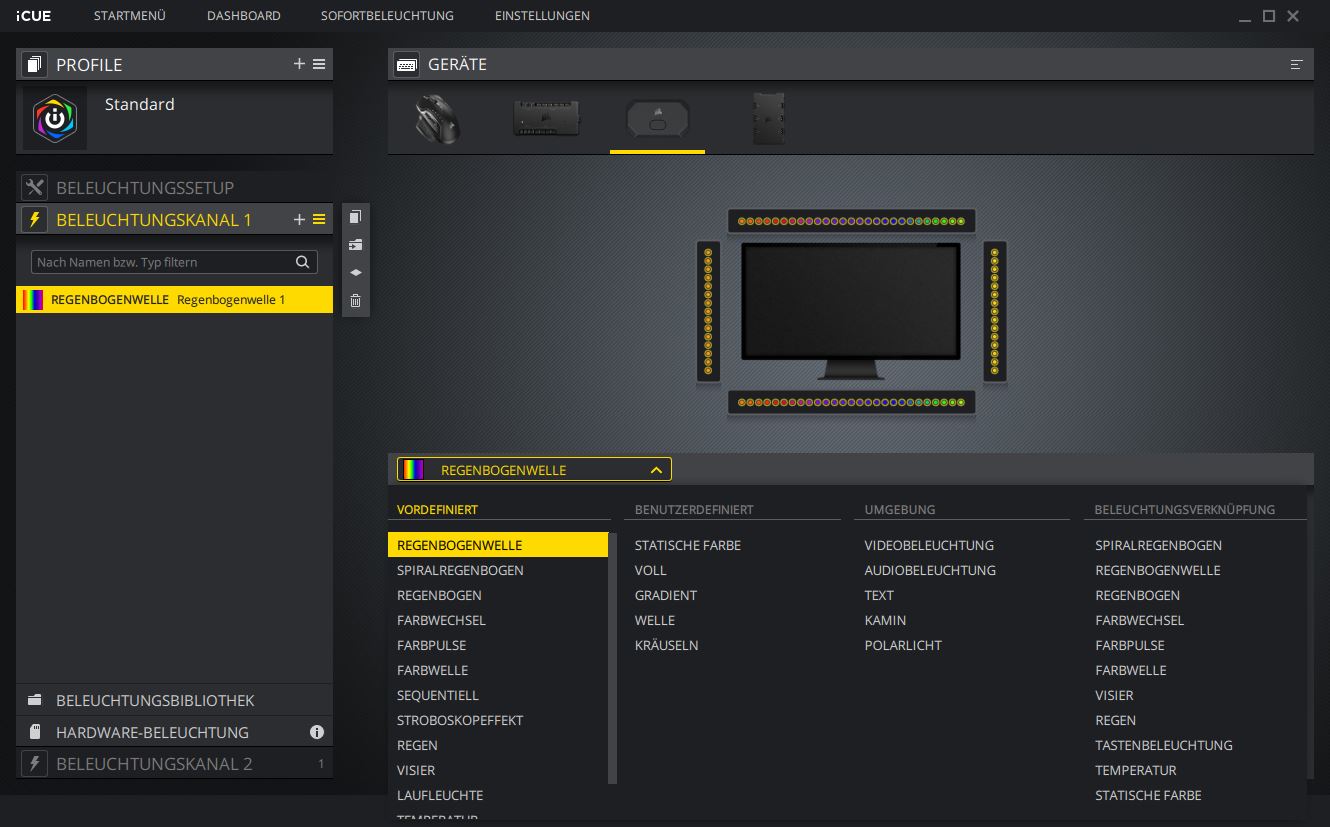Open Sofortbeleuchtung menu
This screenshot has height=827, width=1330.
[x=387, y=16]
